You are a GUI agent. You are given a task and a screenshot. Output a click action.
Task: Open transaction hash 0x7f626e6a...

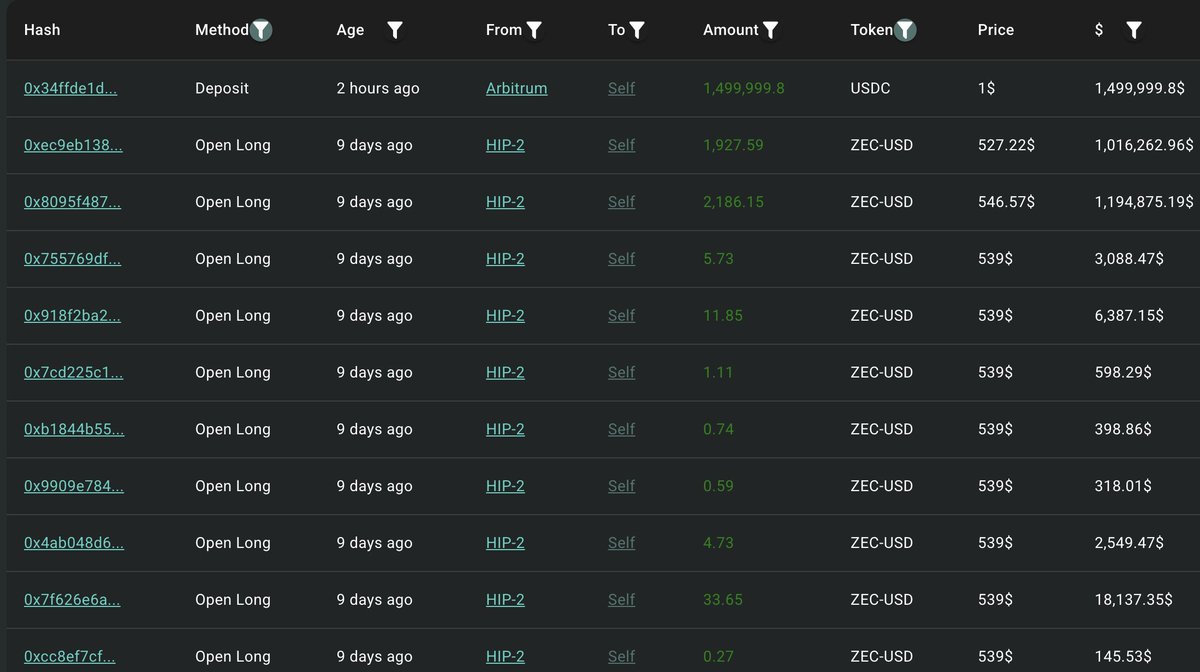72,601
